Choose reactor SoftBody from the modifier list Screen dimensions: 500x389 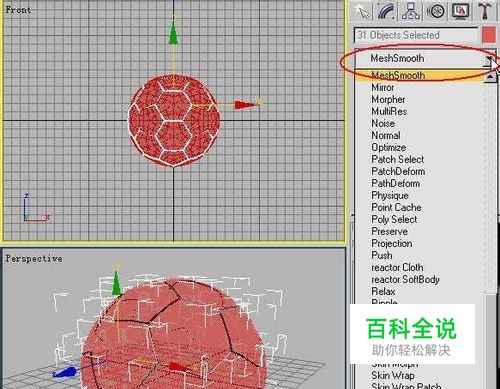tap(405, 279)
